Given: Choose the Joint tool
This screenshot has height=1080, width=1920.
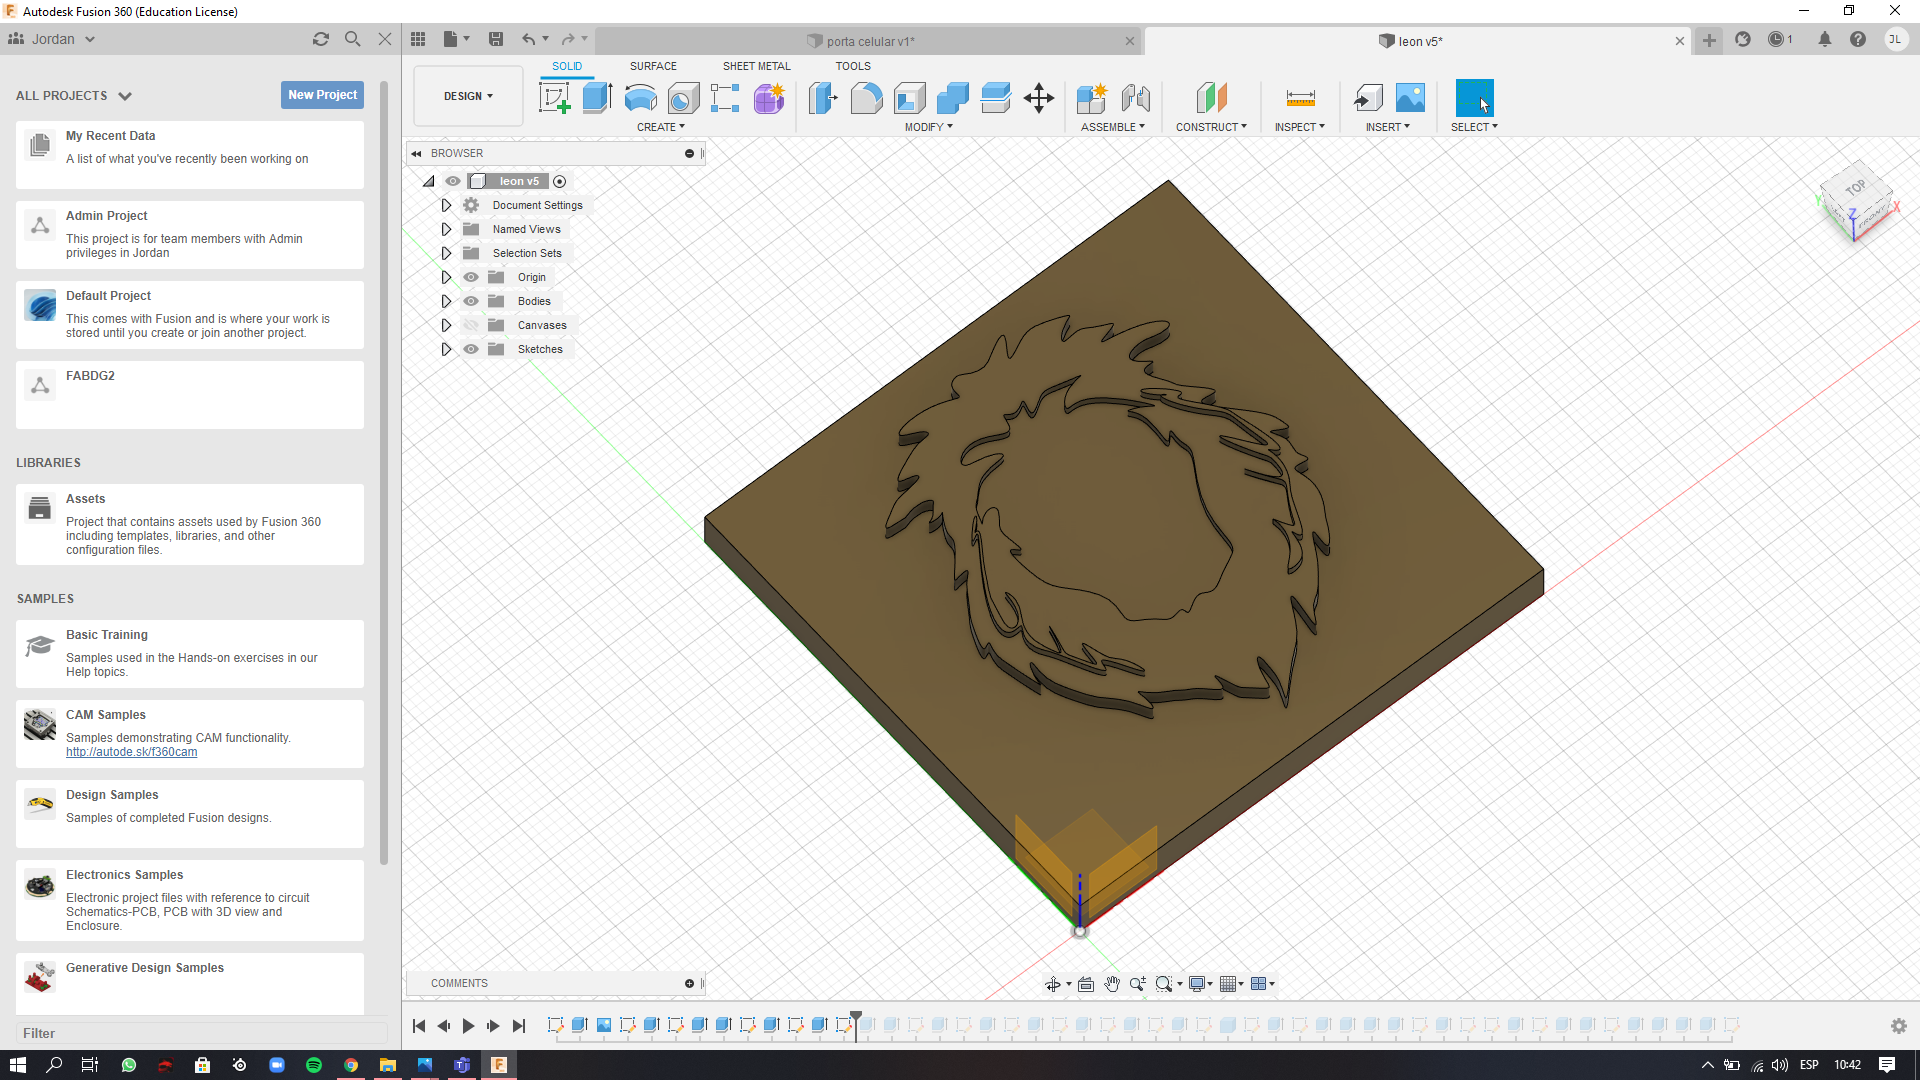Looking at the screenshot, I should 1135,98.
